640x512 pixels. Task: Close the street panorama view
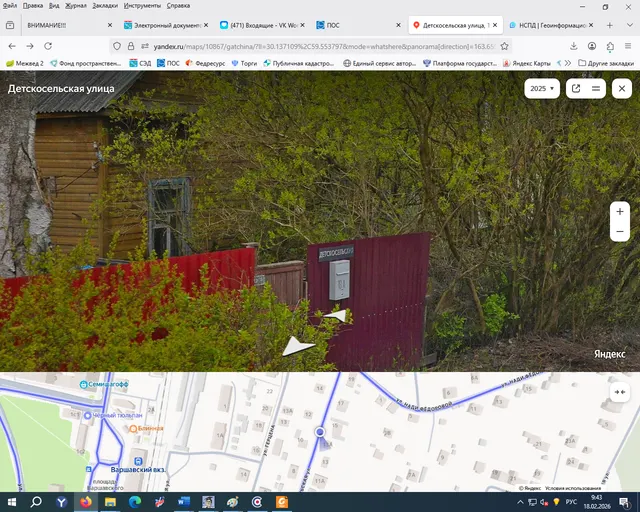point(622,88)
